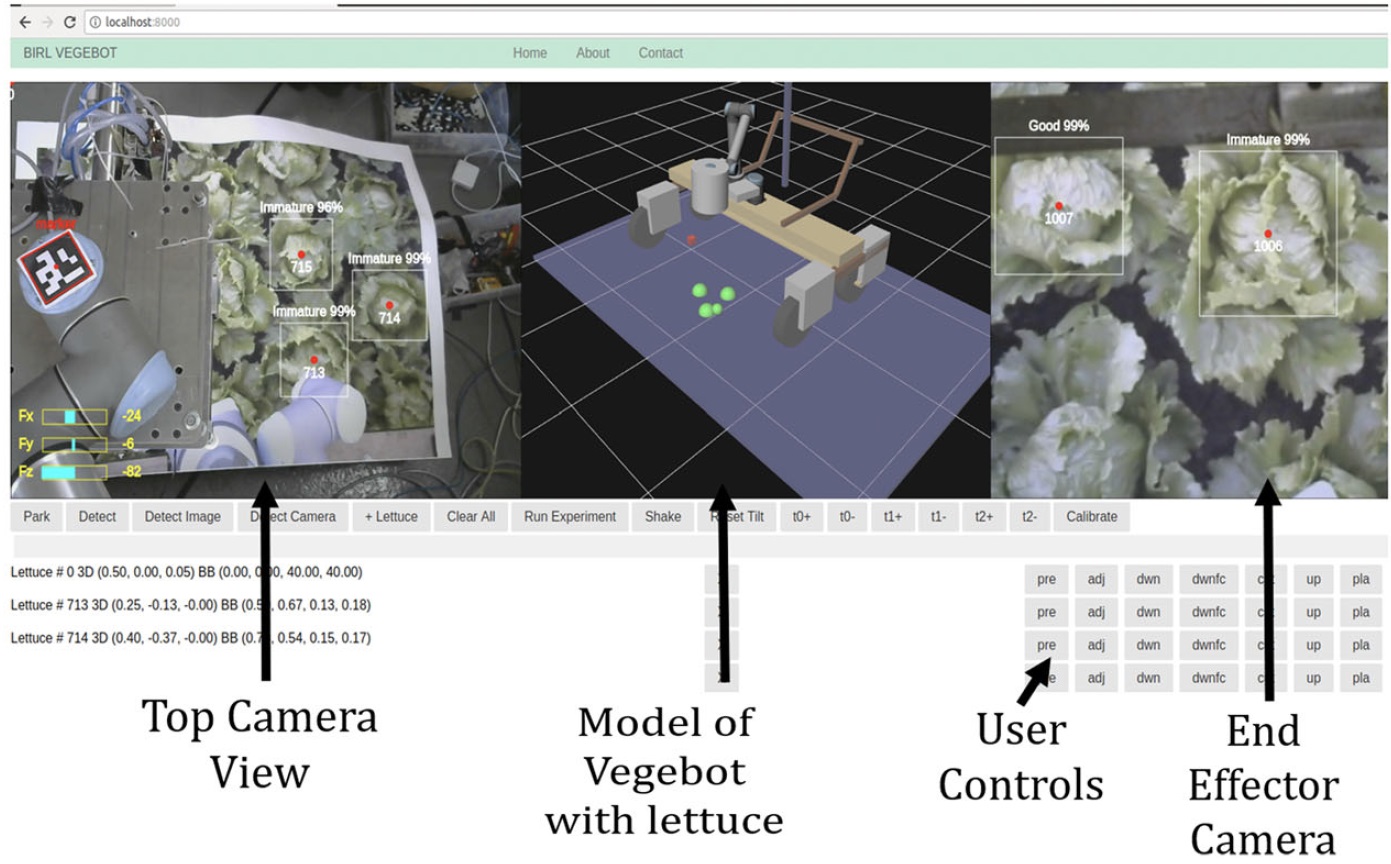Click the Lettuce # 0 3D text row
1391x864 pixels.
point(186,573)
